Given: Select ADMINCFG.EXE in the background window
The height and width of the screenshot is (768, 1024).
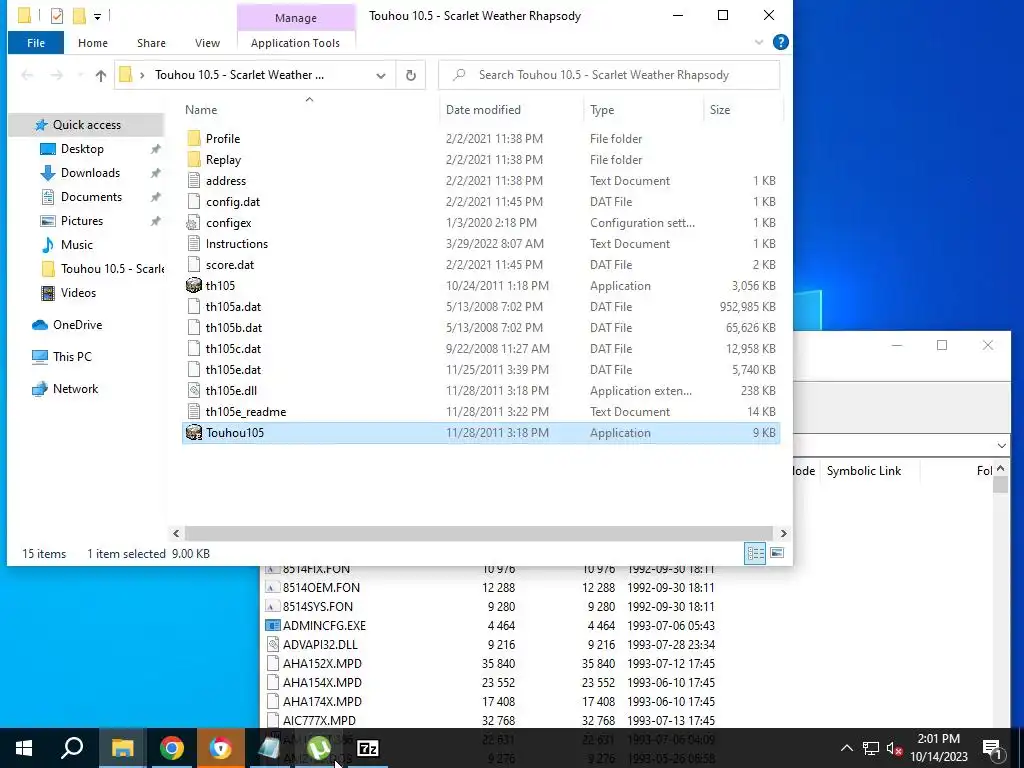Looking at the screenshot, I should pyautogui.click(x=324, y=626).
